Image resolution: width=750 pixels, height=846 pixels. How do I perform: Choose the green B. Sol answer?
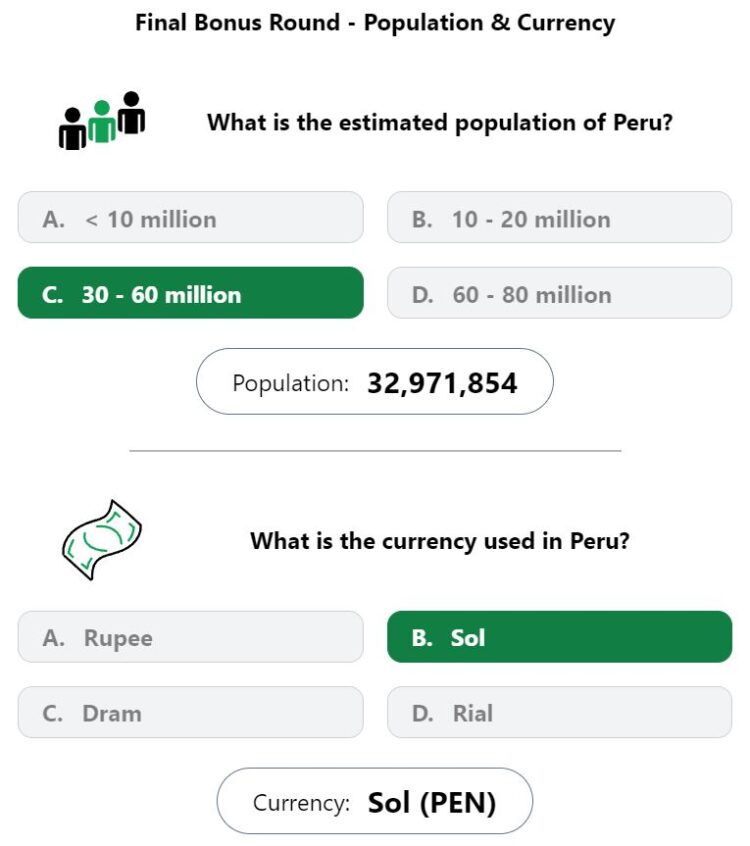click(560, 637)
